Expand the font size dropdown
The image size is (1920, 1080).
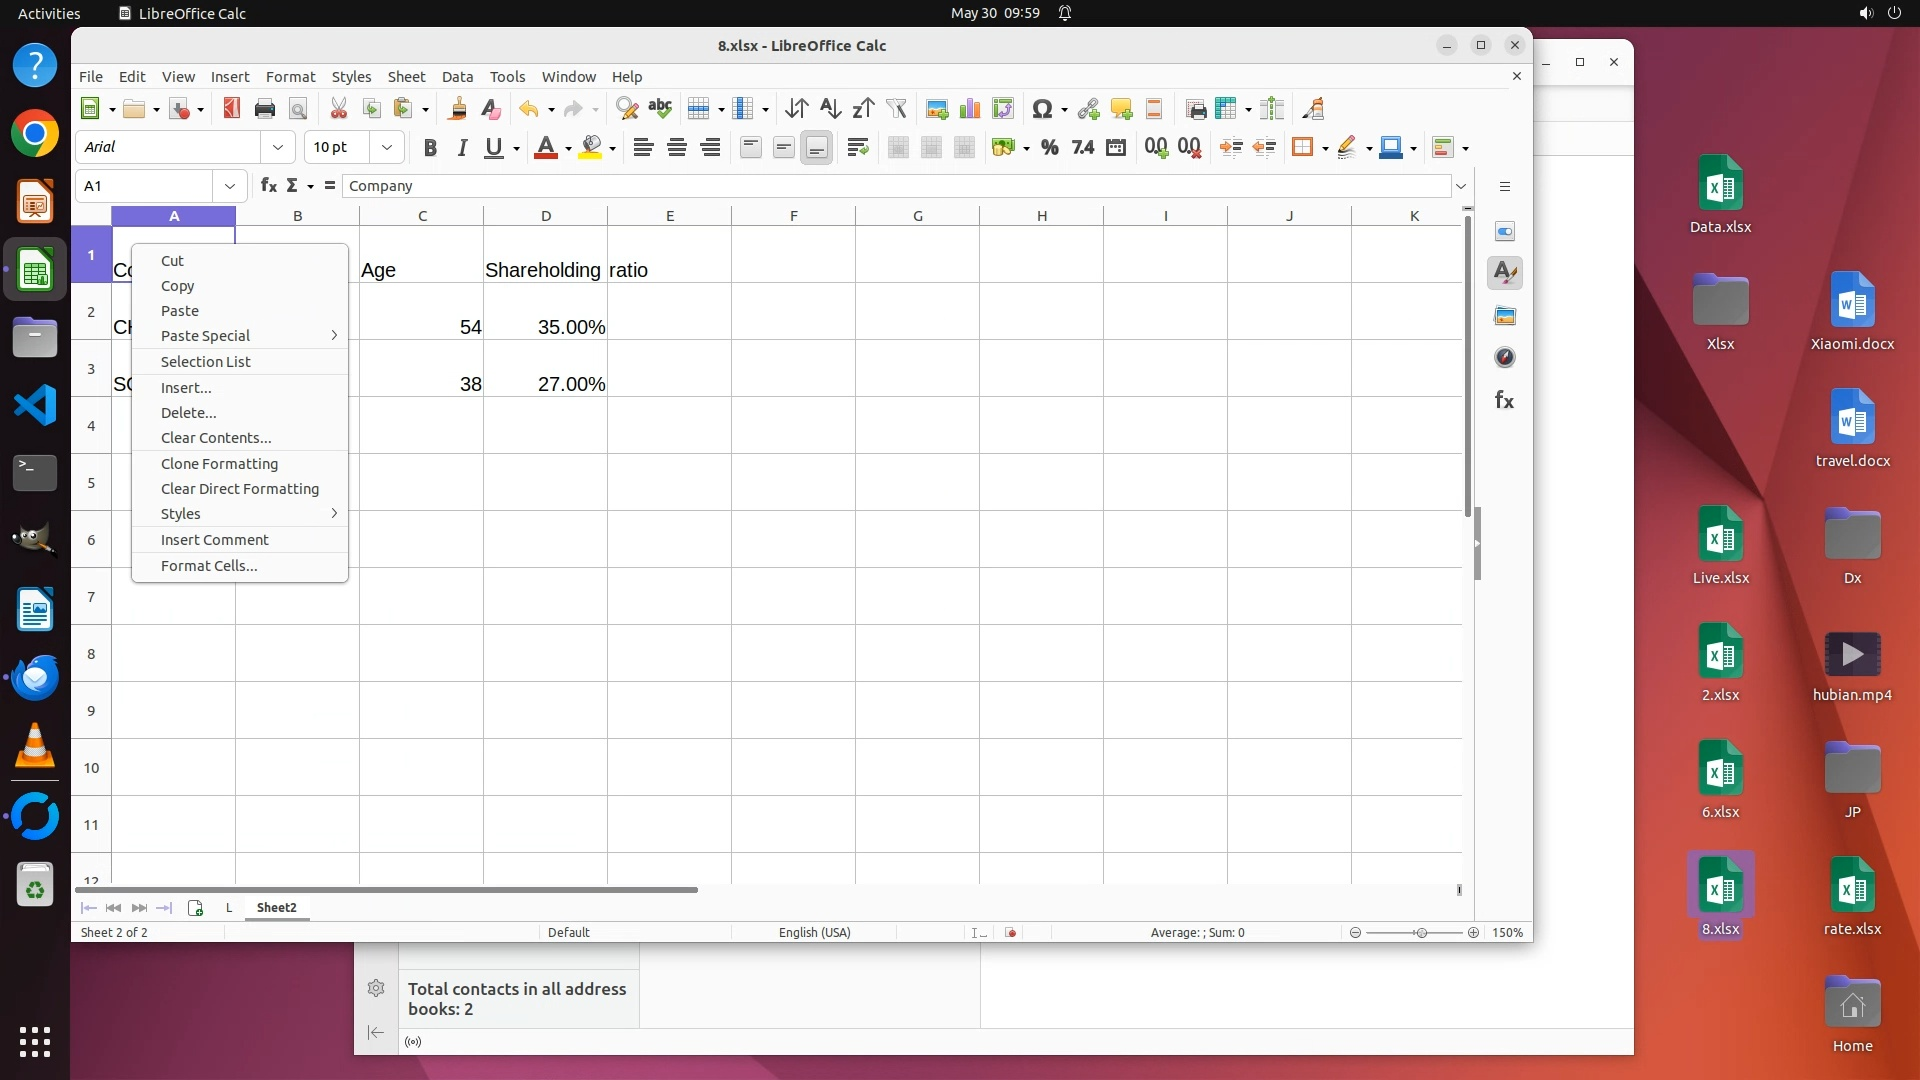[387, 148]
